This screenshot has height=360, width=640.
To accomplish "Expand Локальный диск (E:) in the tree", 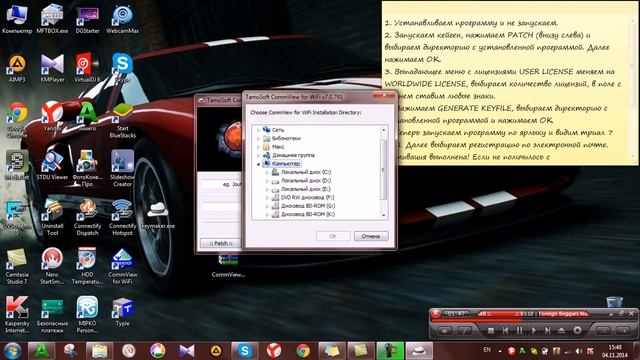I will tap(267, 189).
